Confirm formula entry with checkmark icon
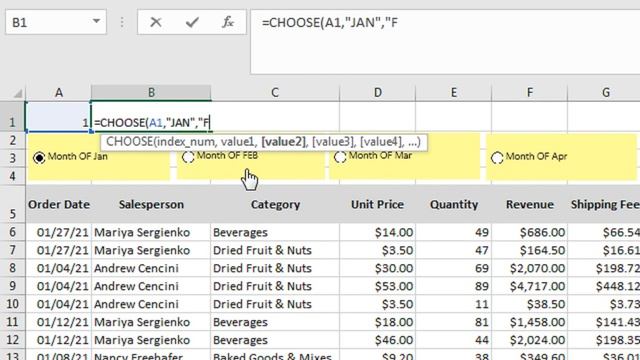This screenshot has height=360, width=640. point(192,22)
